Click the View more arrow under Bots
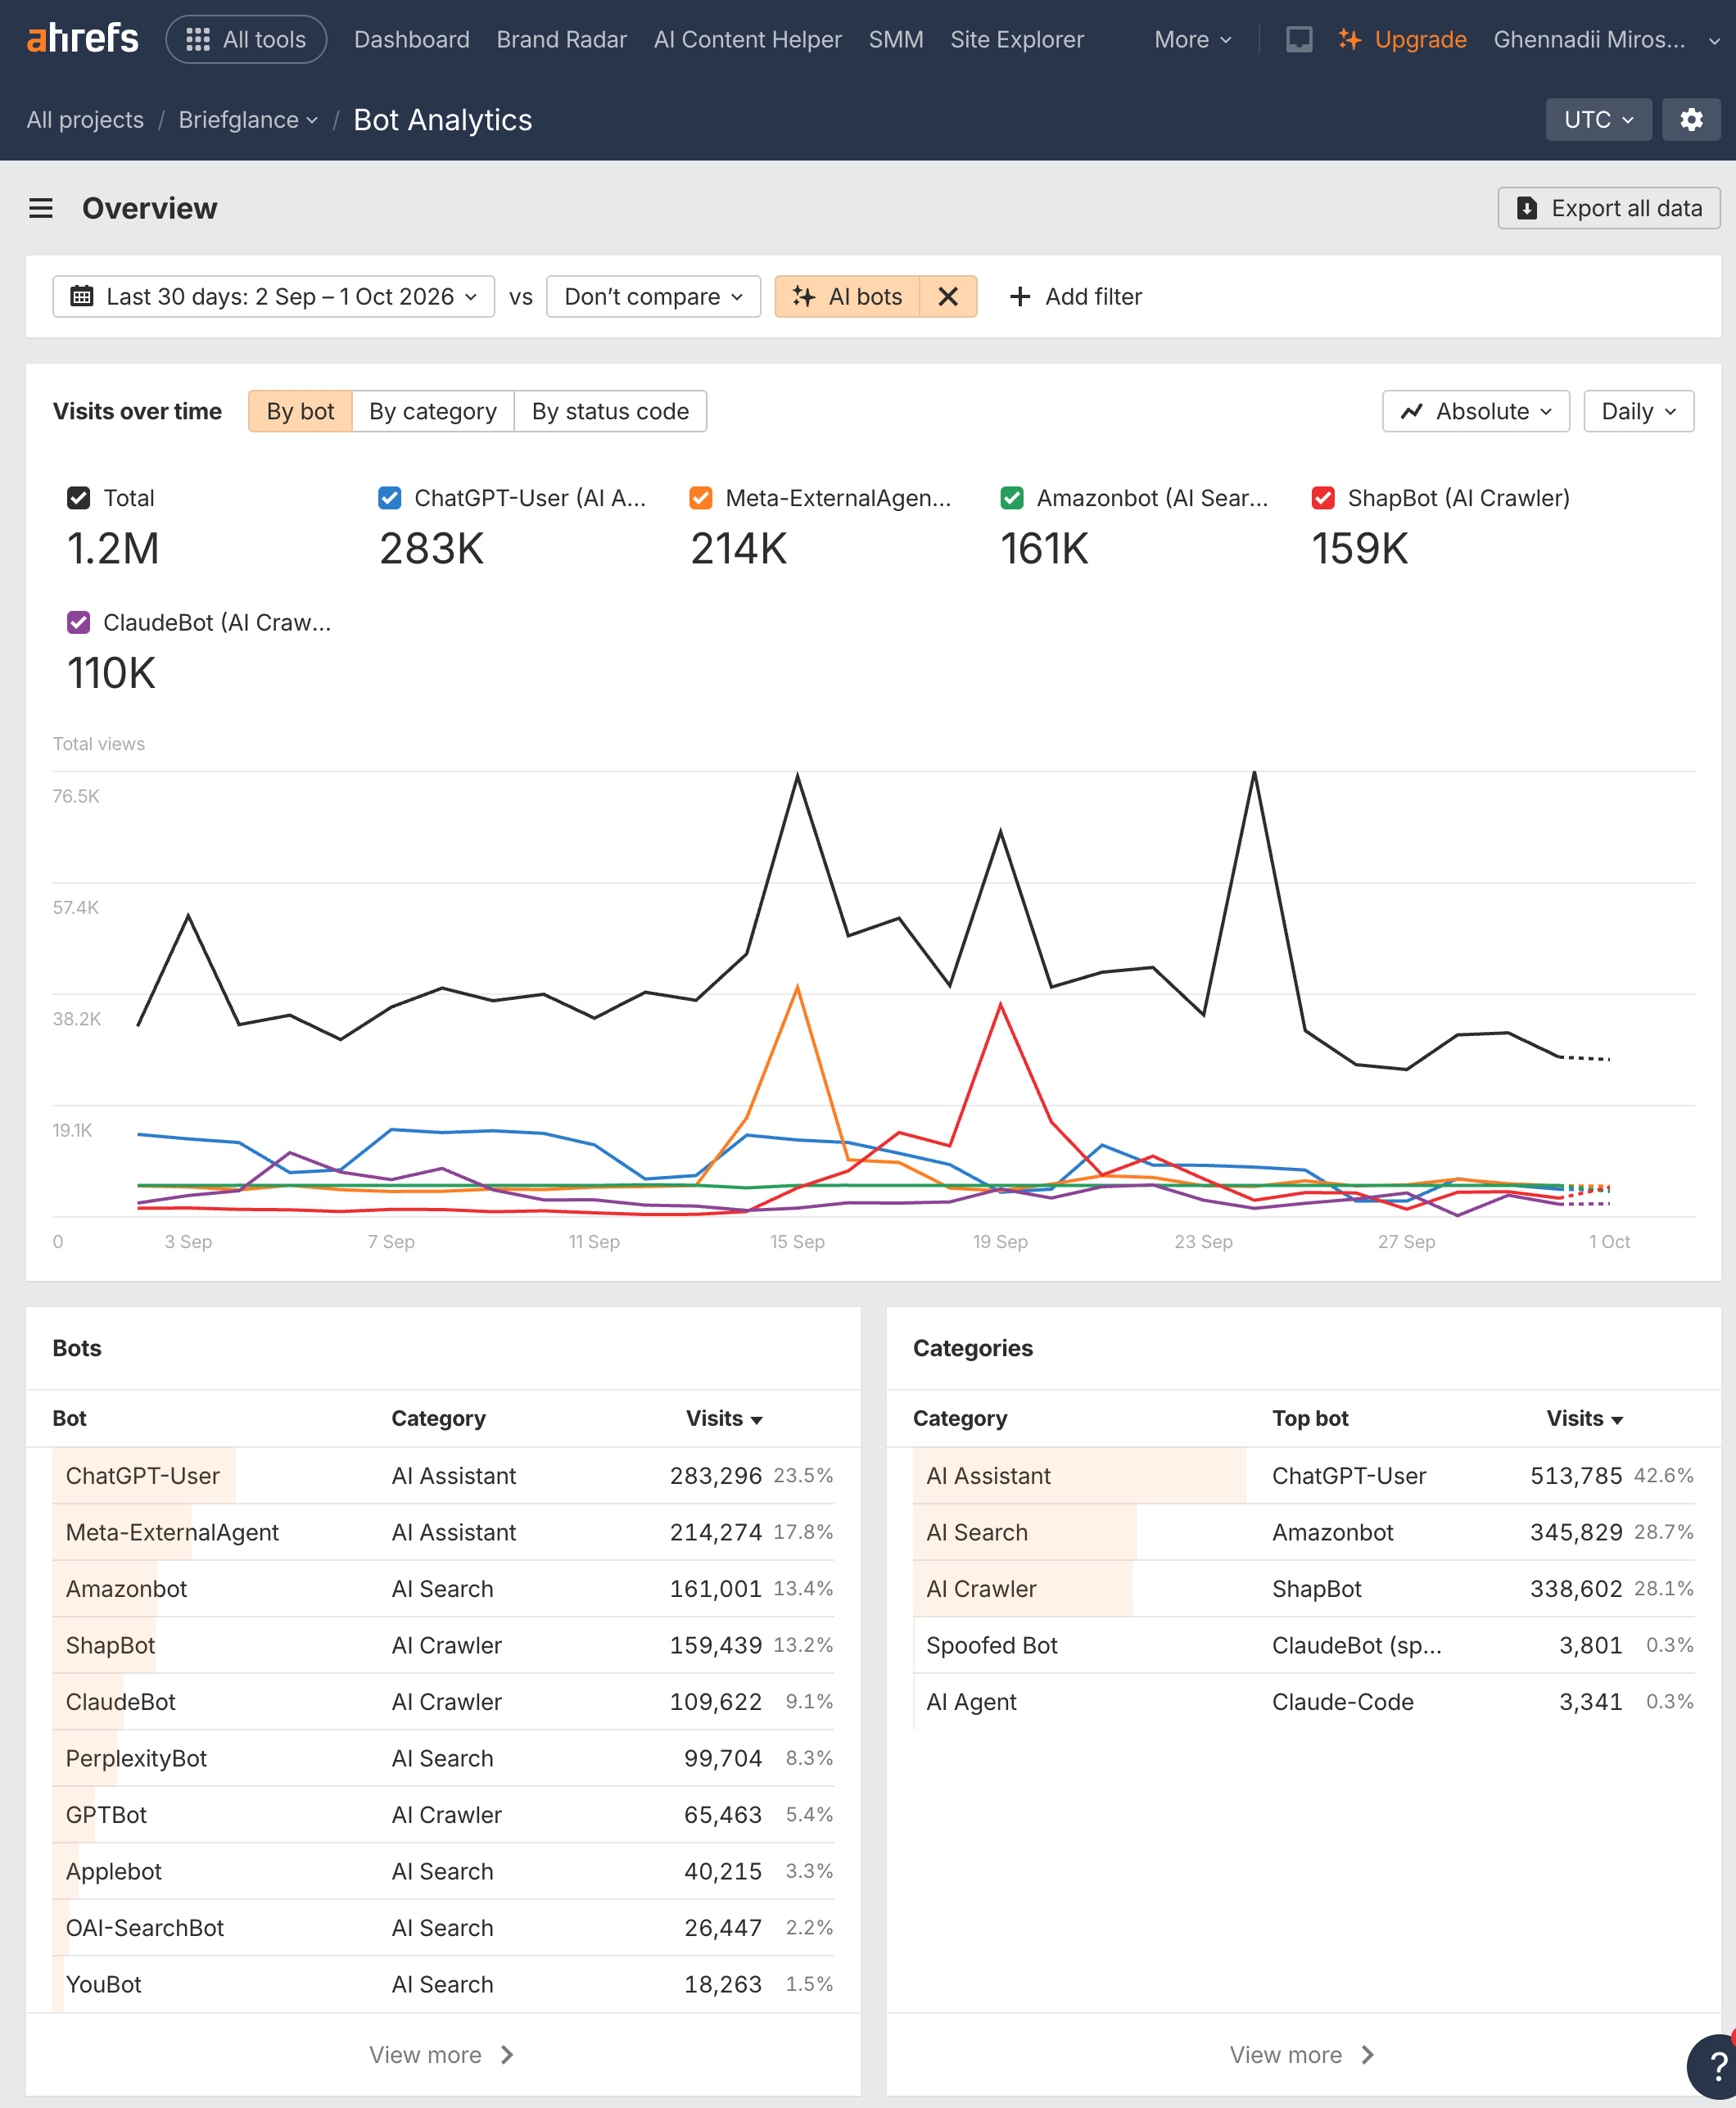Viewport: 1736px width, 2108px height. tap(507, 2054)
